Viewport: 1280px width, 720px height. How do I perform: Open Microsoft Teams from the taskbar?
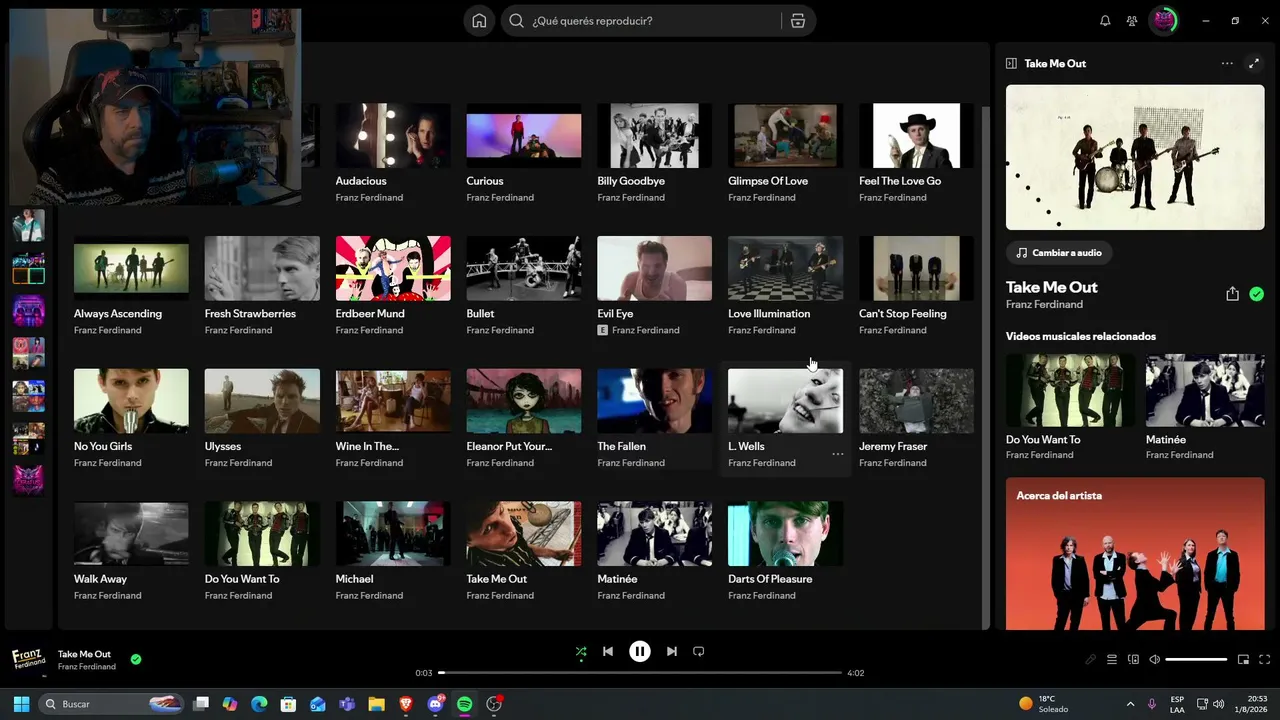click(x=347, y=704)
